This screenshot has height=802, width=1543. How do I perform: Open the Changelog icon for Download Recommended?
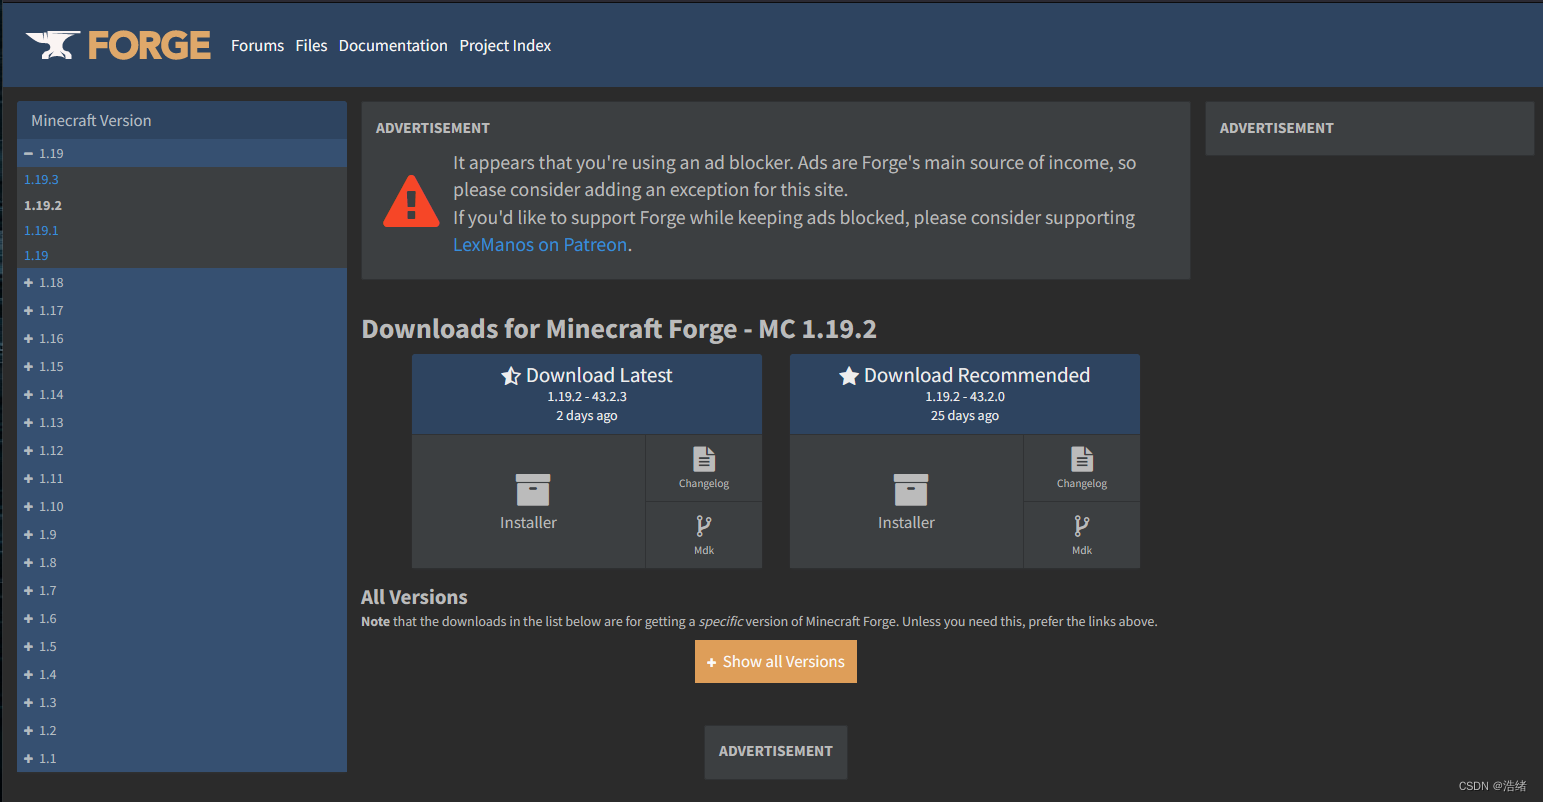(1082, 459)
